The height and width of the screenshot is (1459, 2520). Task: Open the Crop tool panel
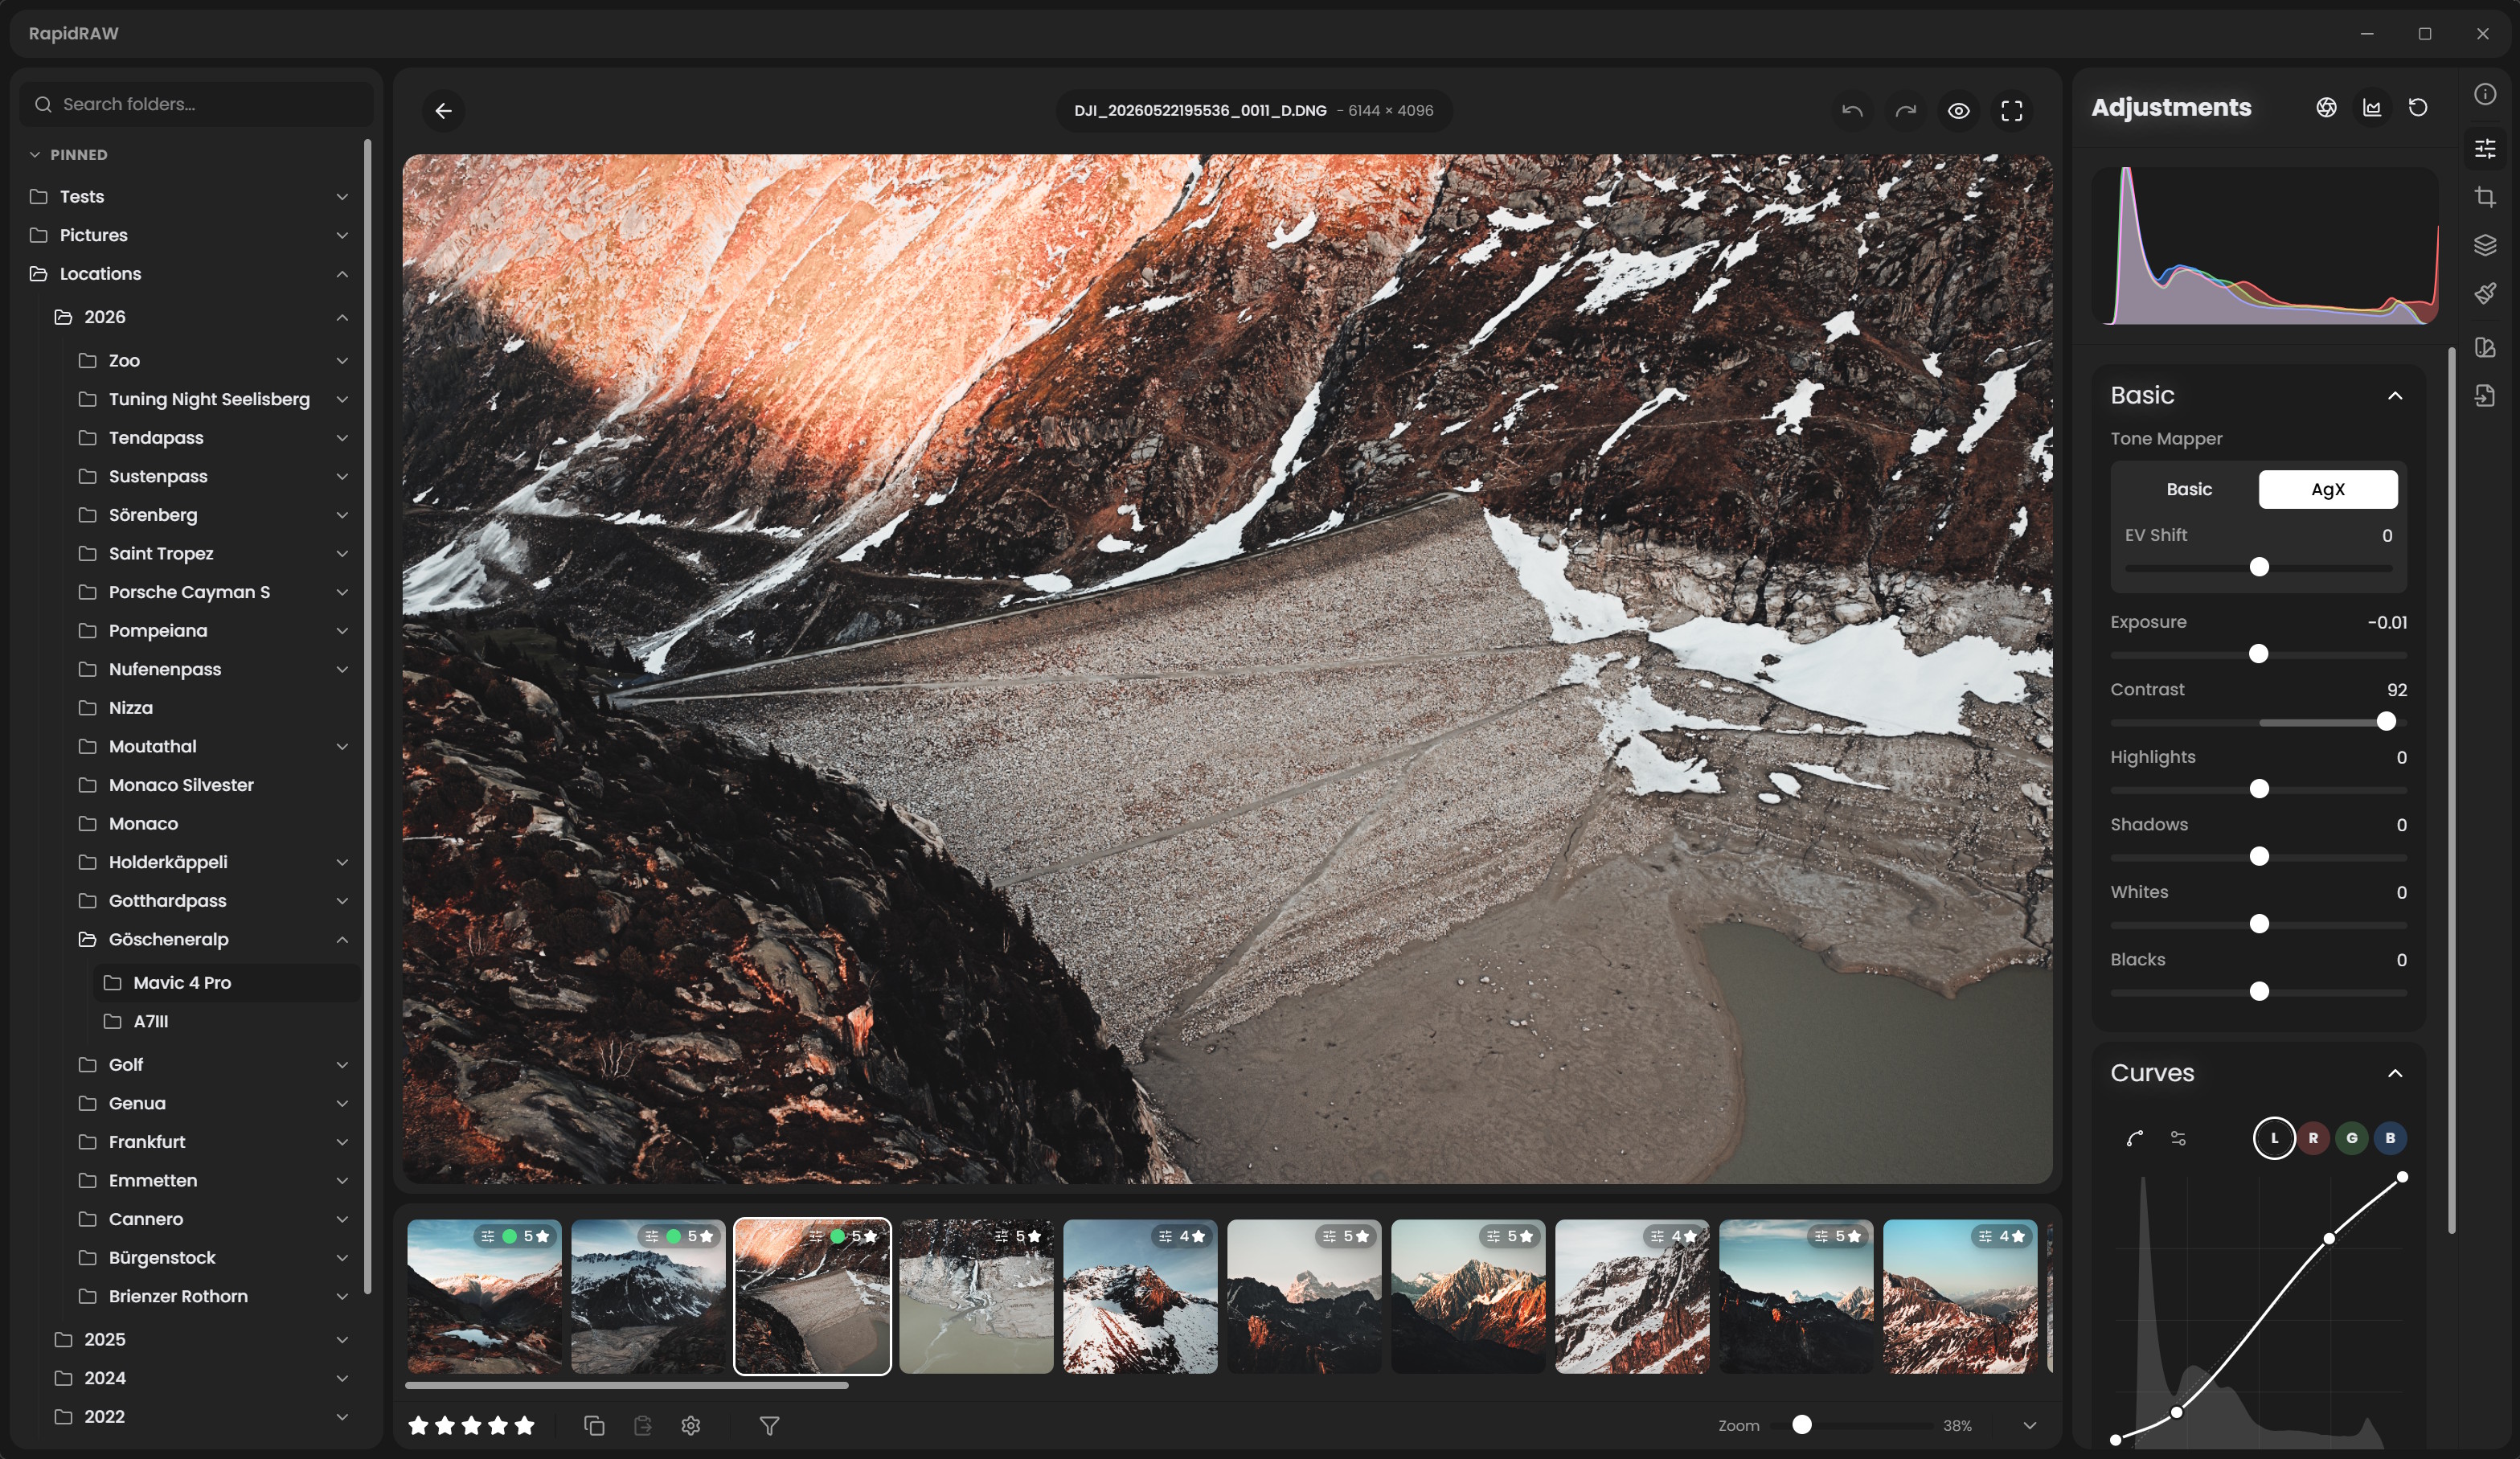[2485, 197]
